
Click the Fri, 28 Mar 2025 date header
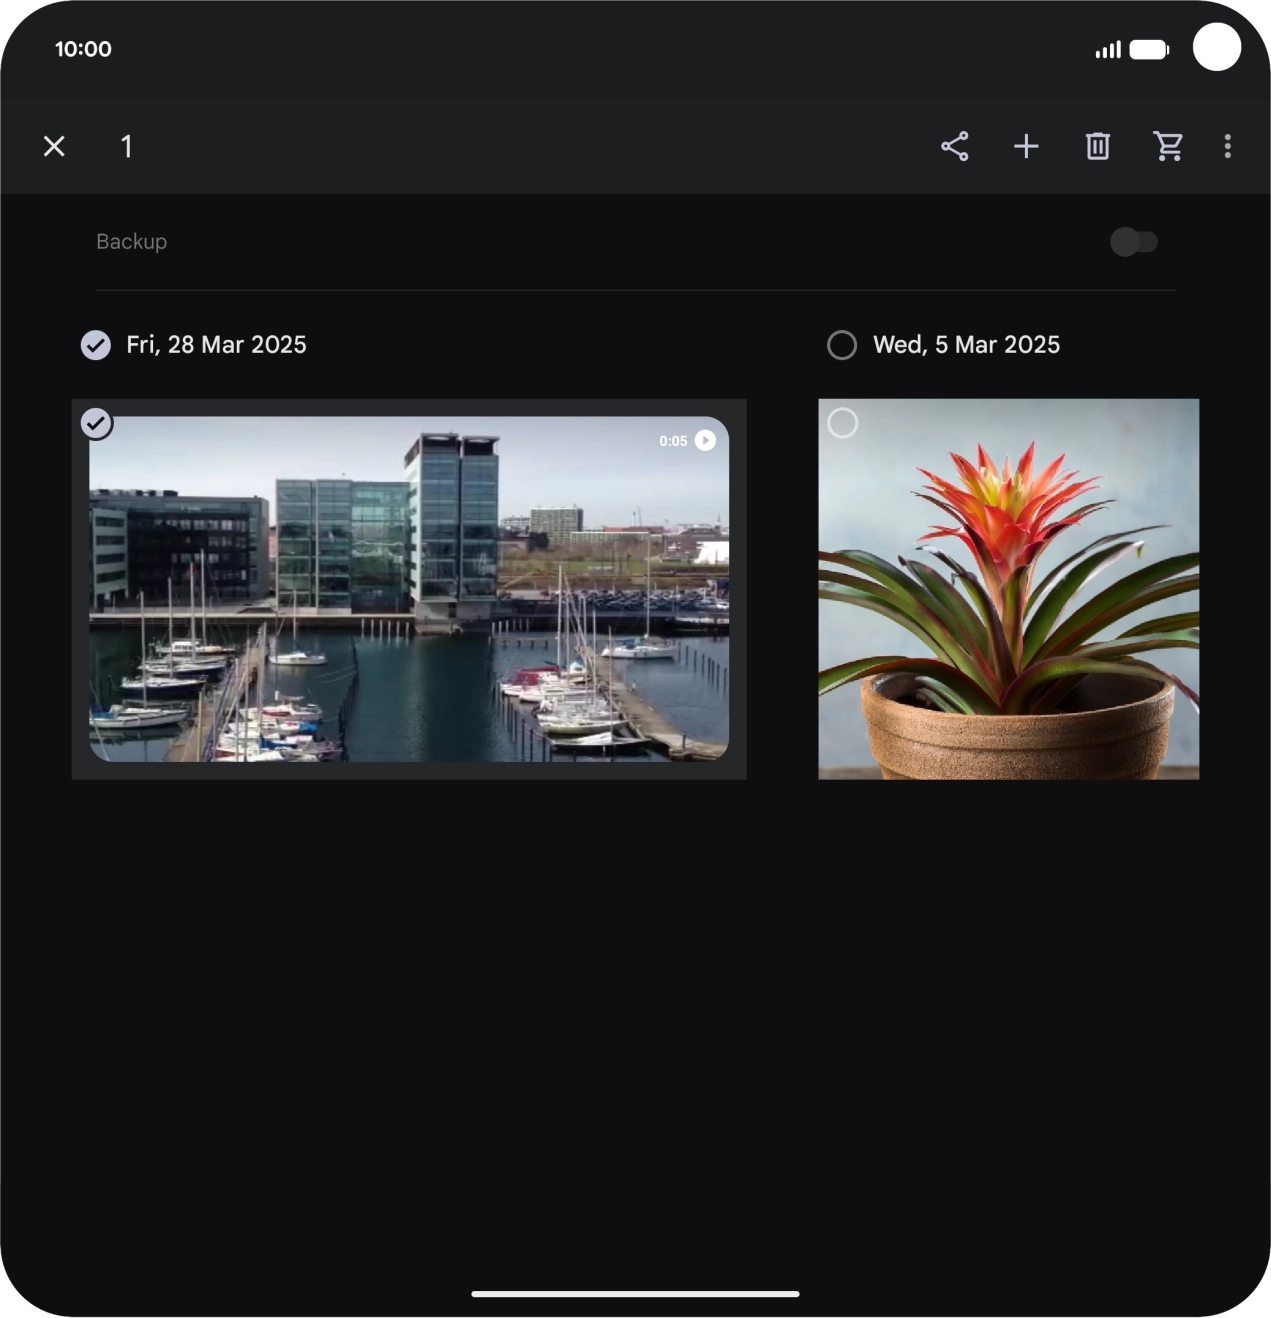pos(216,345)
